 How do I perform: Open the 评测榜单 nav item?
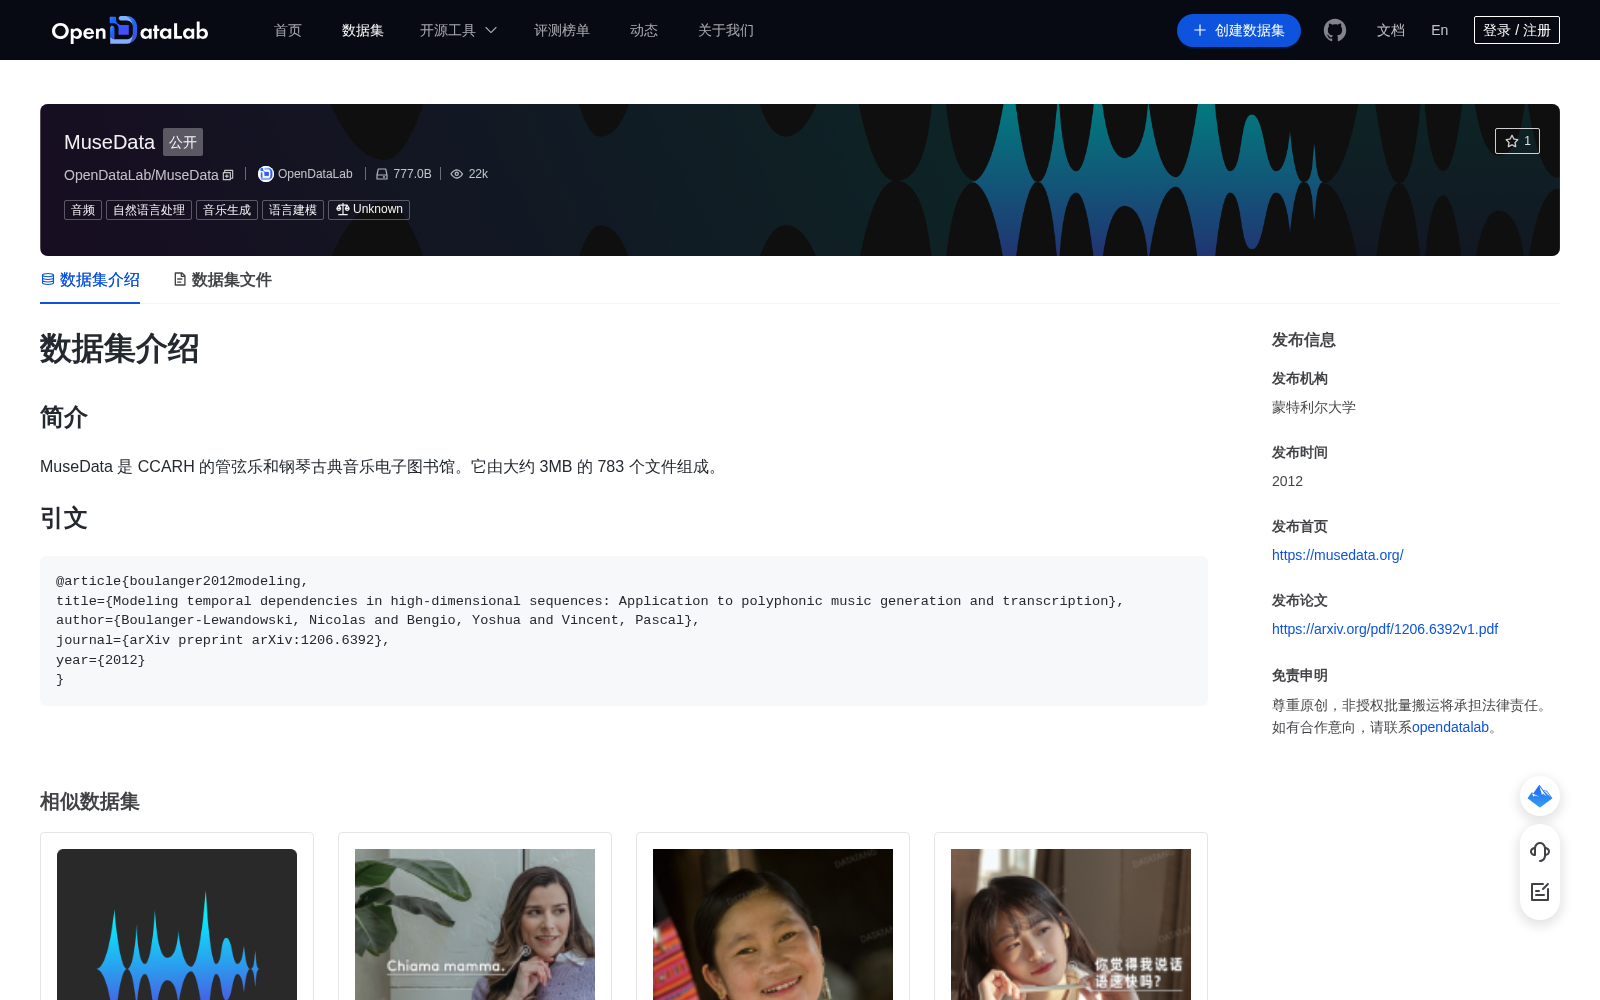pyautogui.click(x=562, y=30)
